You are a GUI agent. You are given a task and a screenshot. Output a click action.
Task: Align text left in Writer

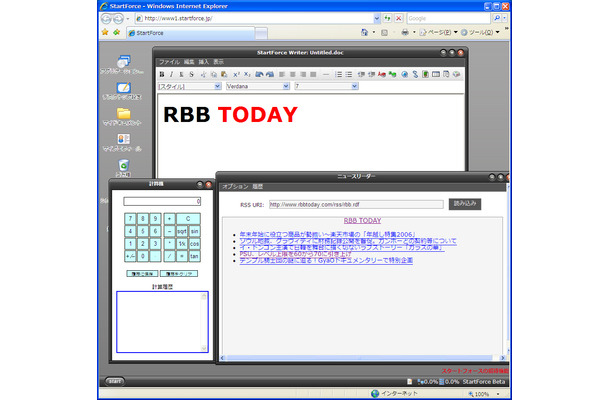point(282,74)
